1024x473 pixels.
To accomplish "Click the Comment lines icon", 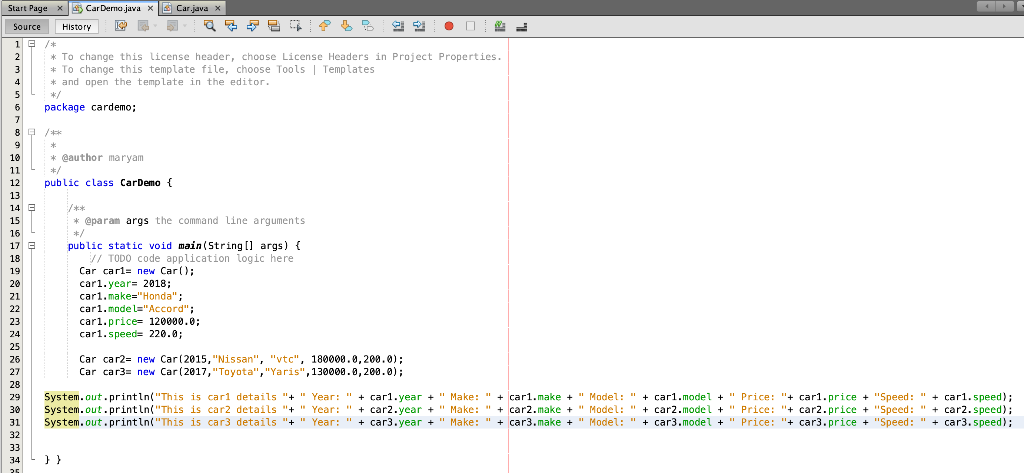I will tap(500, 26).
